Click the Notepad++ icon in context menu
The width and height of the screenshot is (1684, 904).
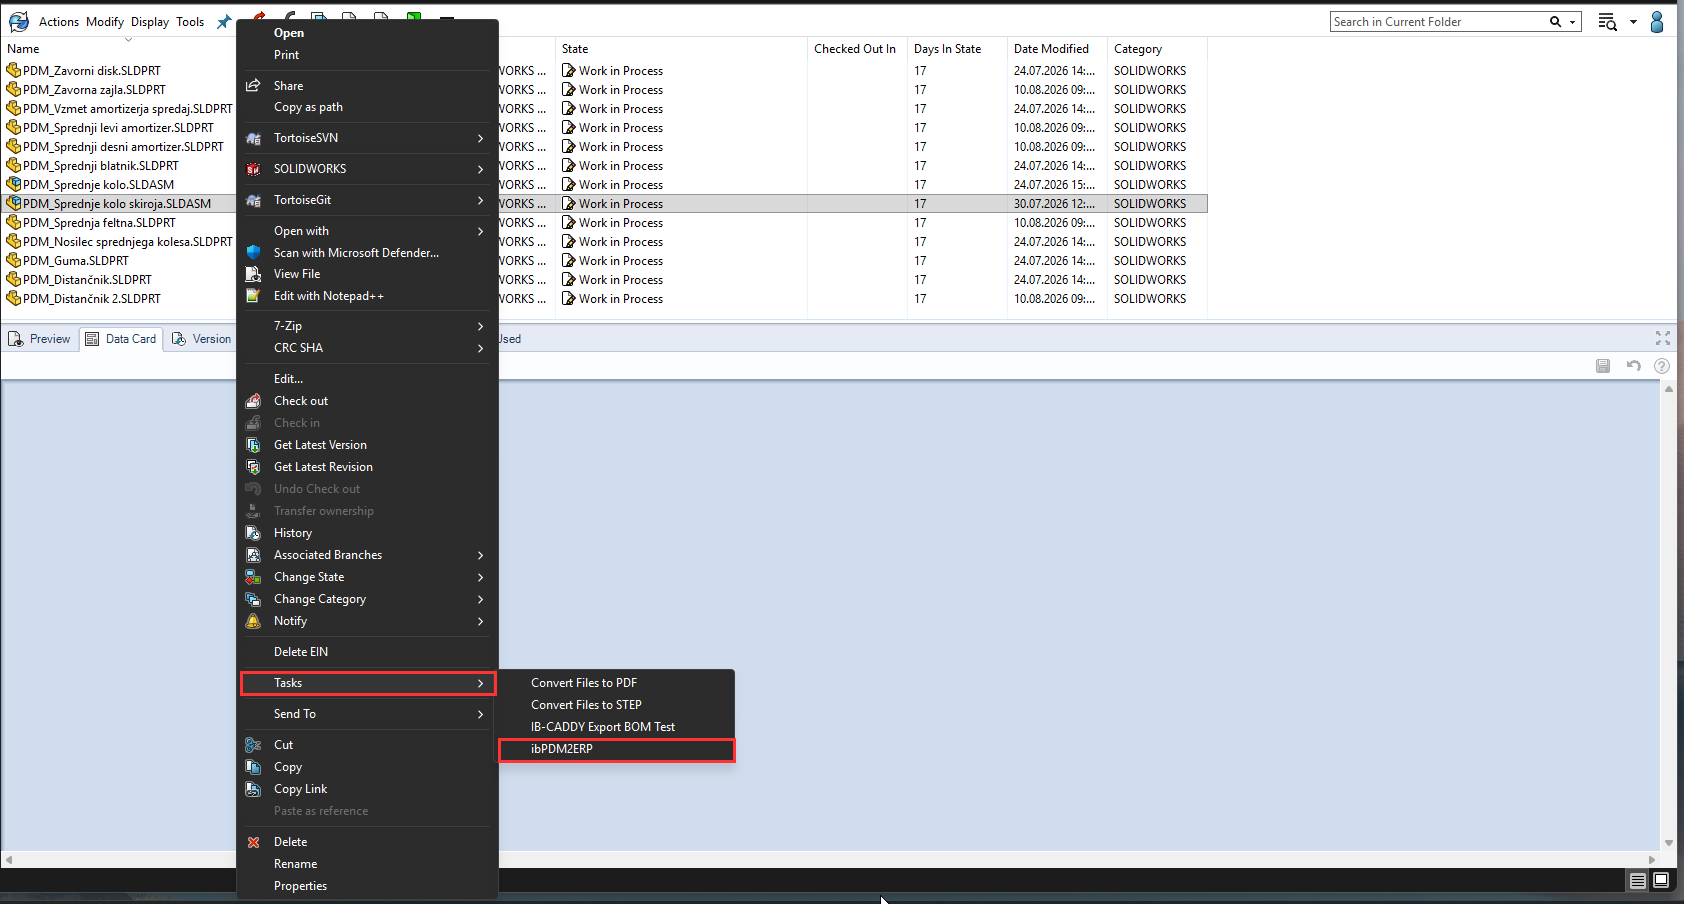[254, 296]
